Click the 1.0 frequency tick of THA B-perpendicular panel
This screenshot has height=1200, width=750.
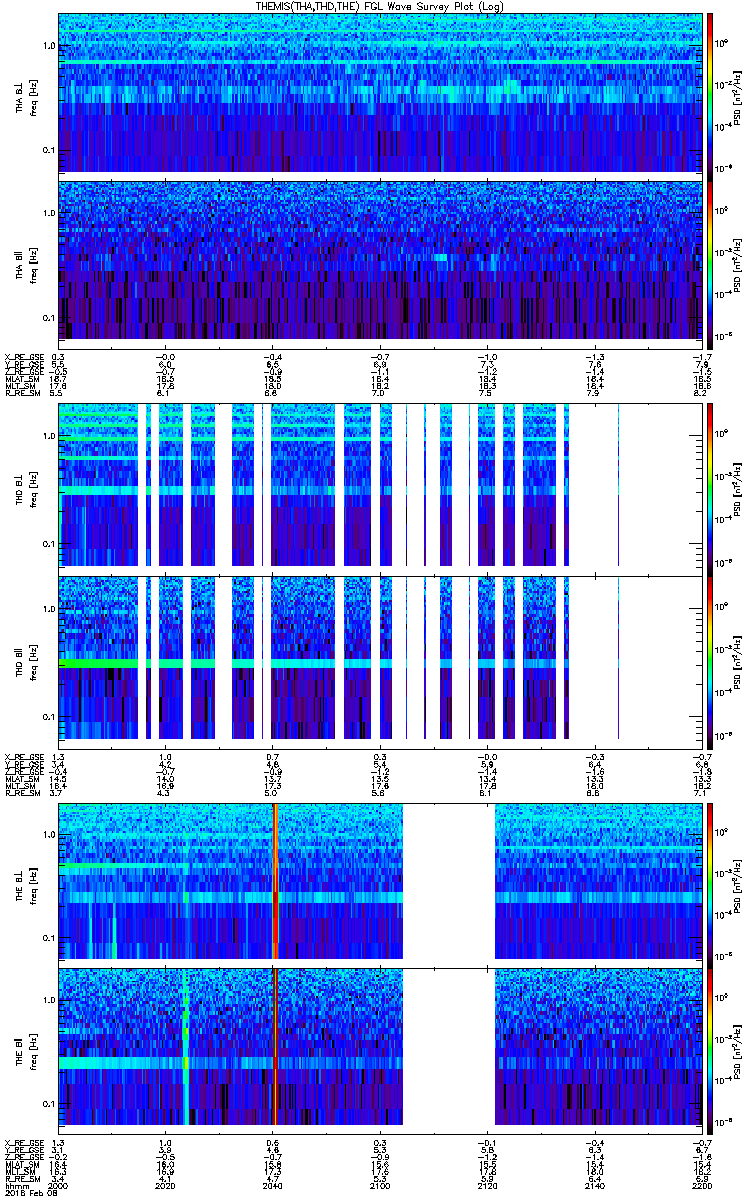pyautogui.click(x=48, y=46)
